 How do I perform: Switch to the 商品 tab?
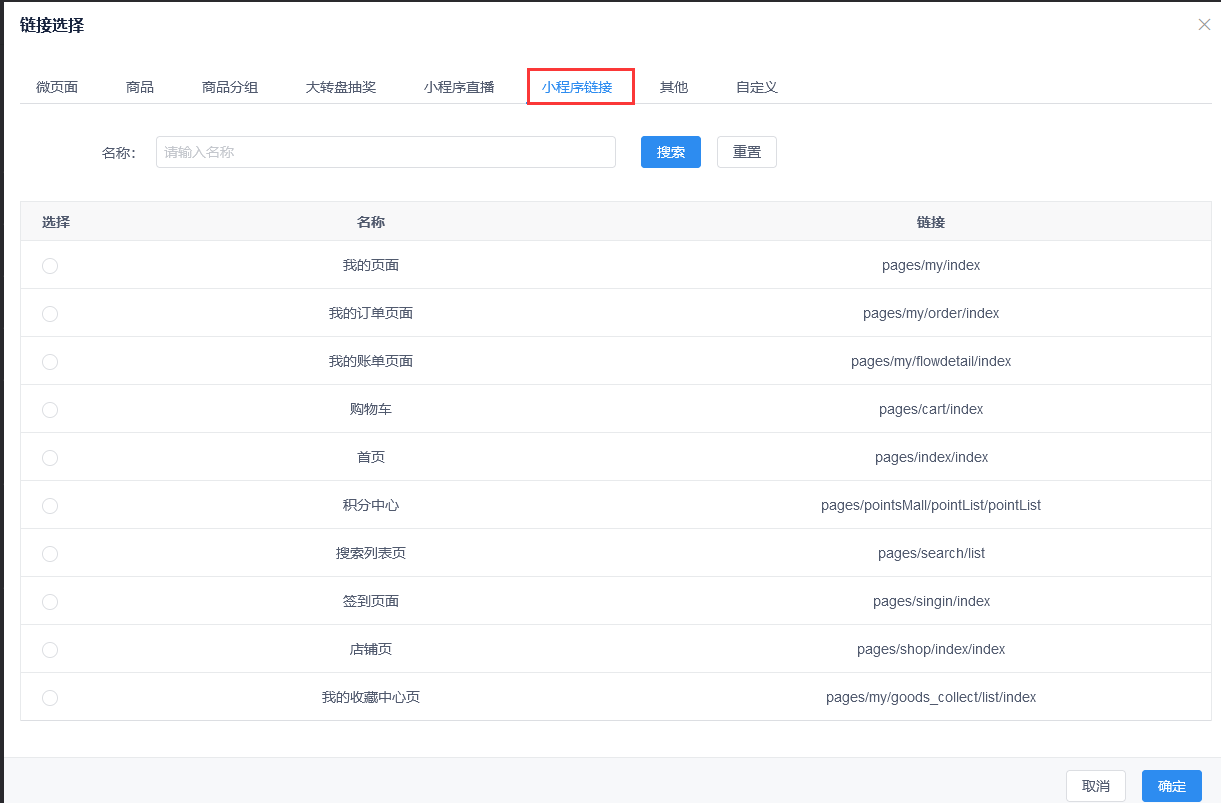(140, 87)
